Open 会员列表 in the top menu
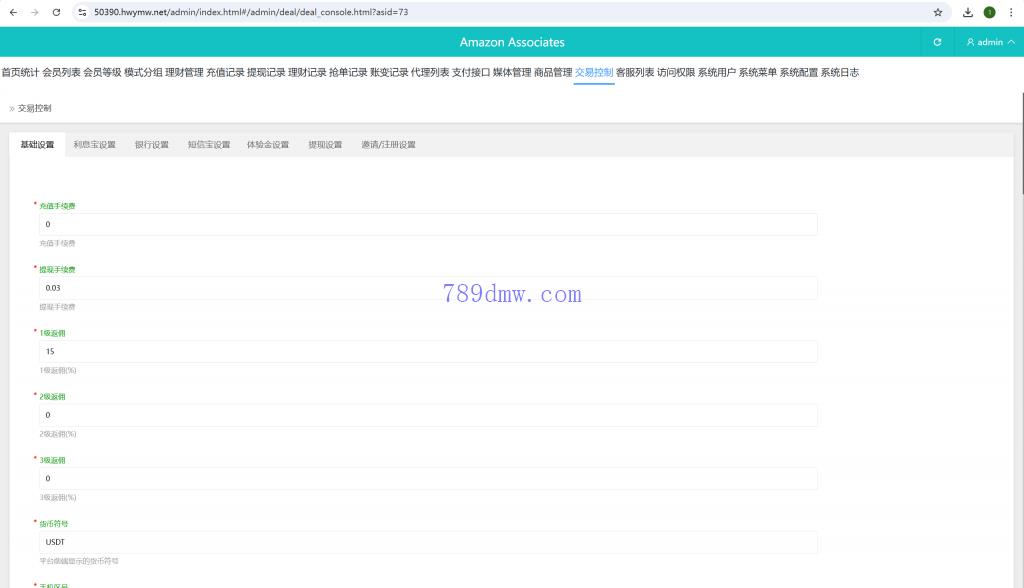The image size is (1024, 588). (61, 72)
